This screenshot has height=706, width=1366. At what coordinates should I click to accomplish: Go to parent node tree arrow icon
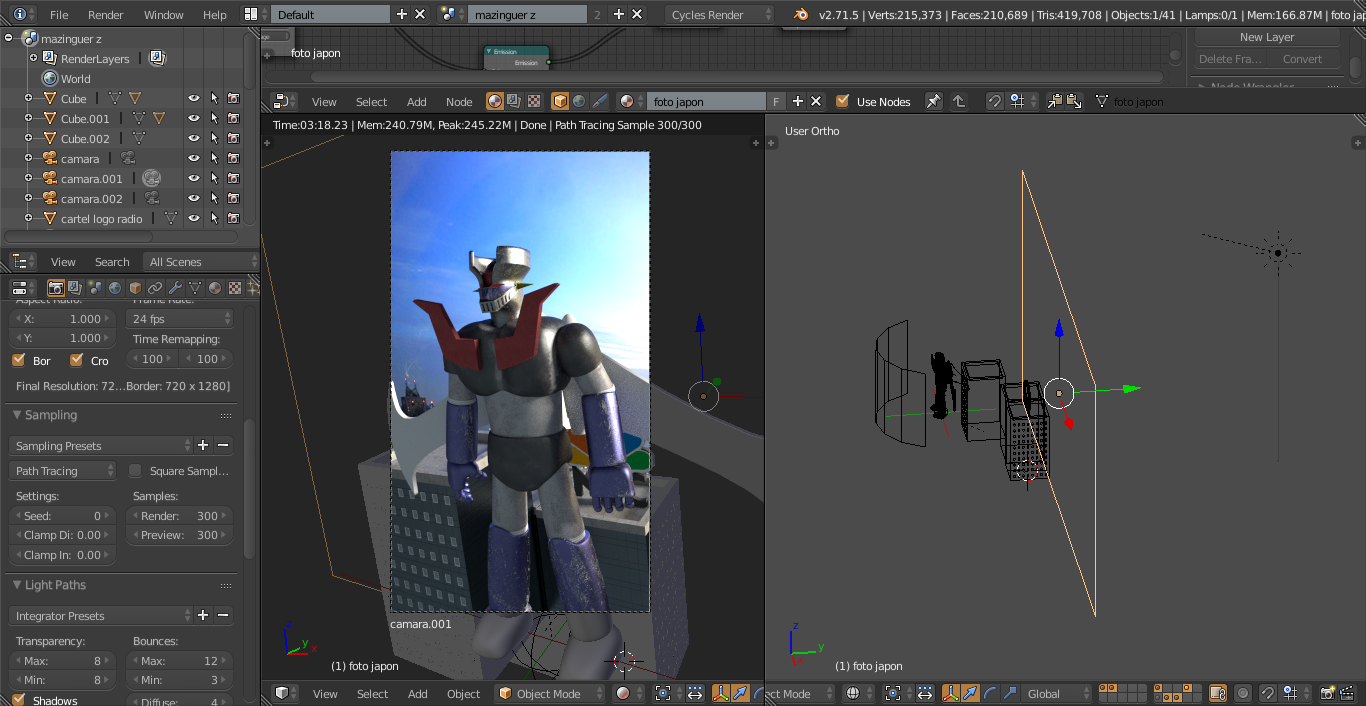pyautogui.click(x=958, y=101)
